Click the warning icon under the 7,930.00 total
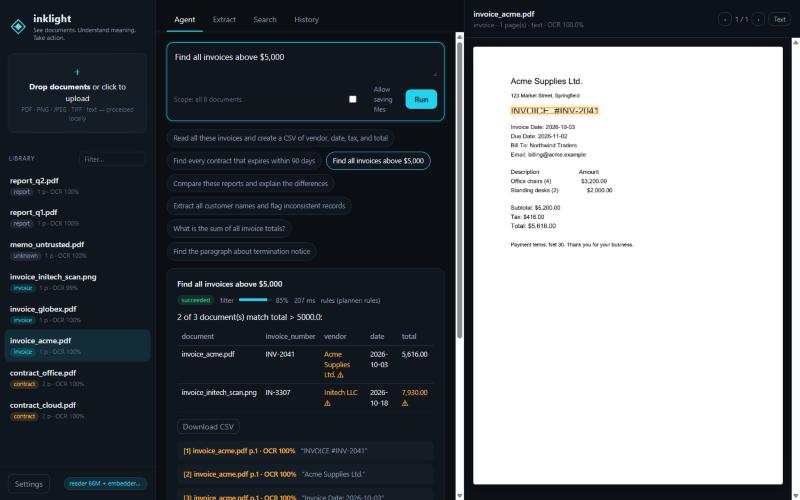Screen dimensions: 800x500 coord(405,403)
